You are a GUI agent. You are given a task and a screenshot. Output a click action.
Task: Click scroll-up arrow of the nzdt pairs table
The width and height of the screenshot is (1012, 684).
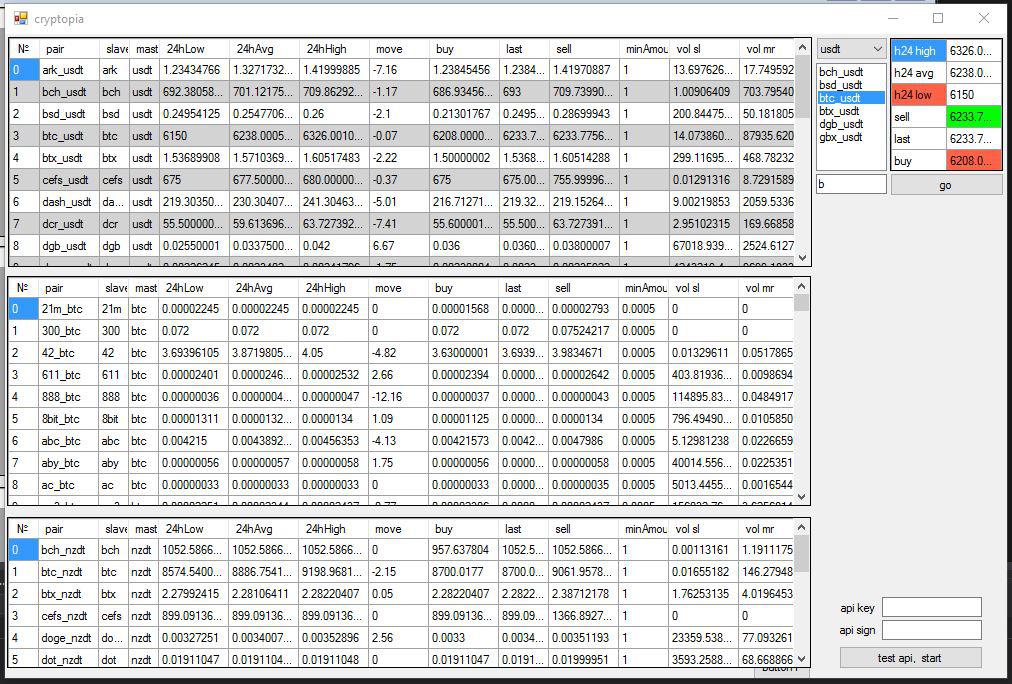[802, 528]
